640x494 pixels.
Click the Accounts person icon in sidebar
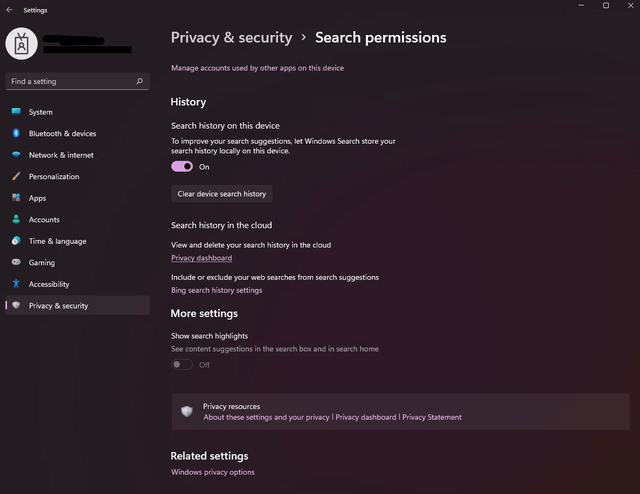tap(16, 219)
